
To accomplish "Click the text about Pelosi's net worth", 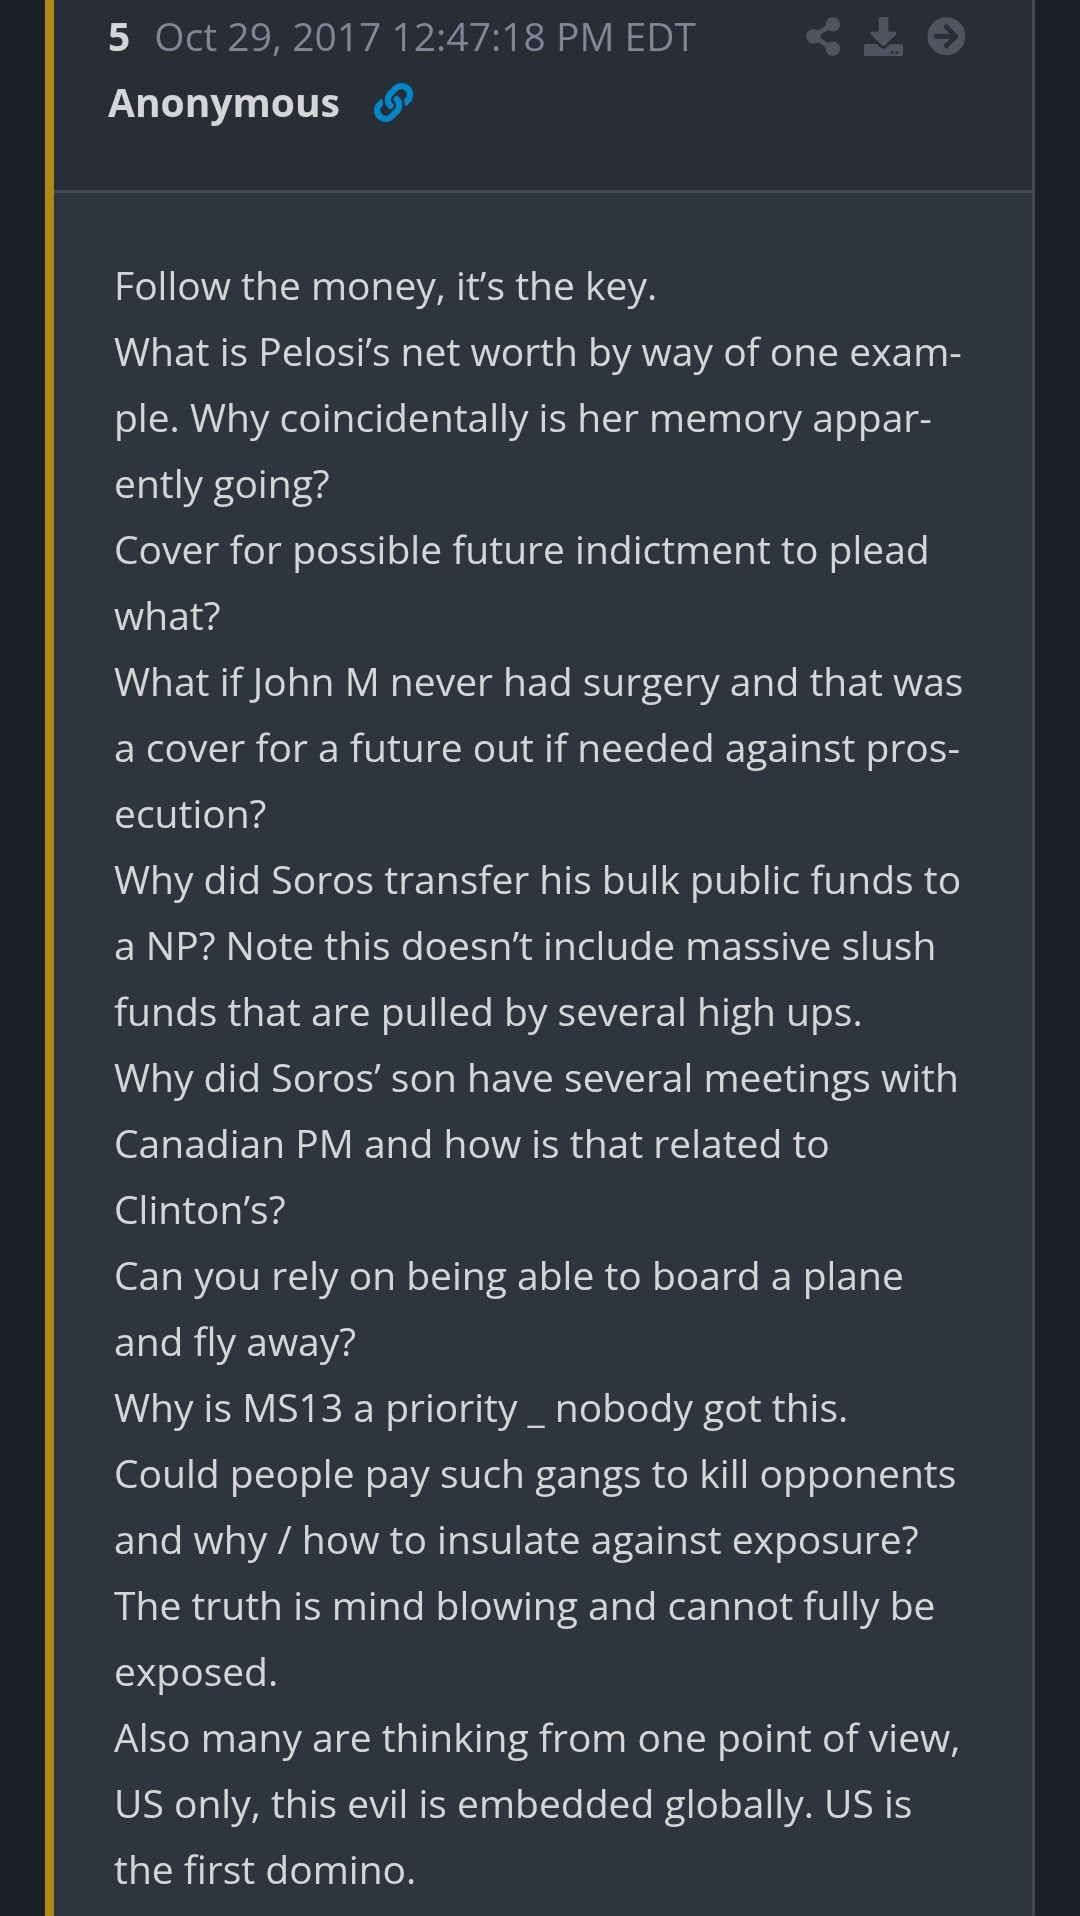I will (x=537, y=353).
